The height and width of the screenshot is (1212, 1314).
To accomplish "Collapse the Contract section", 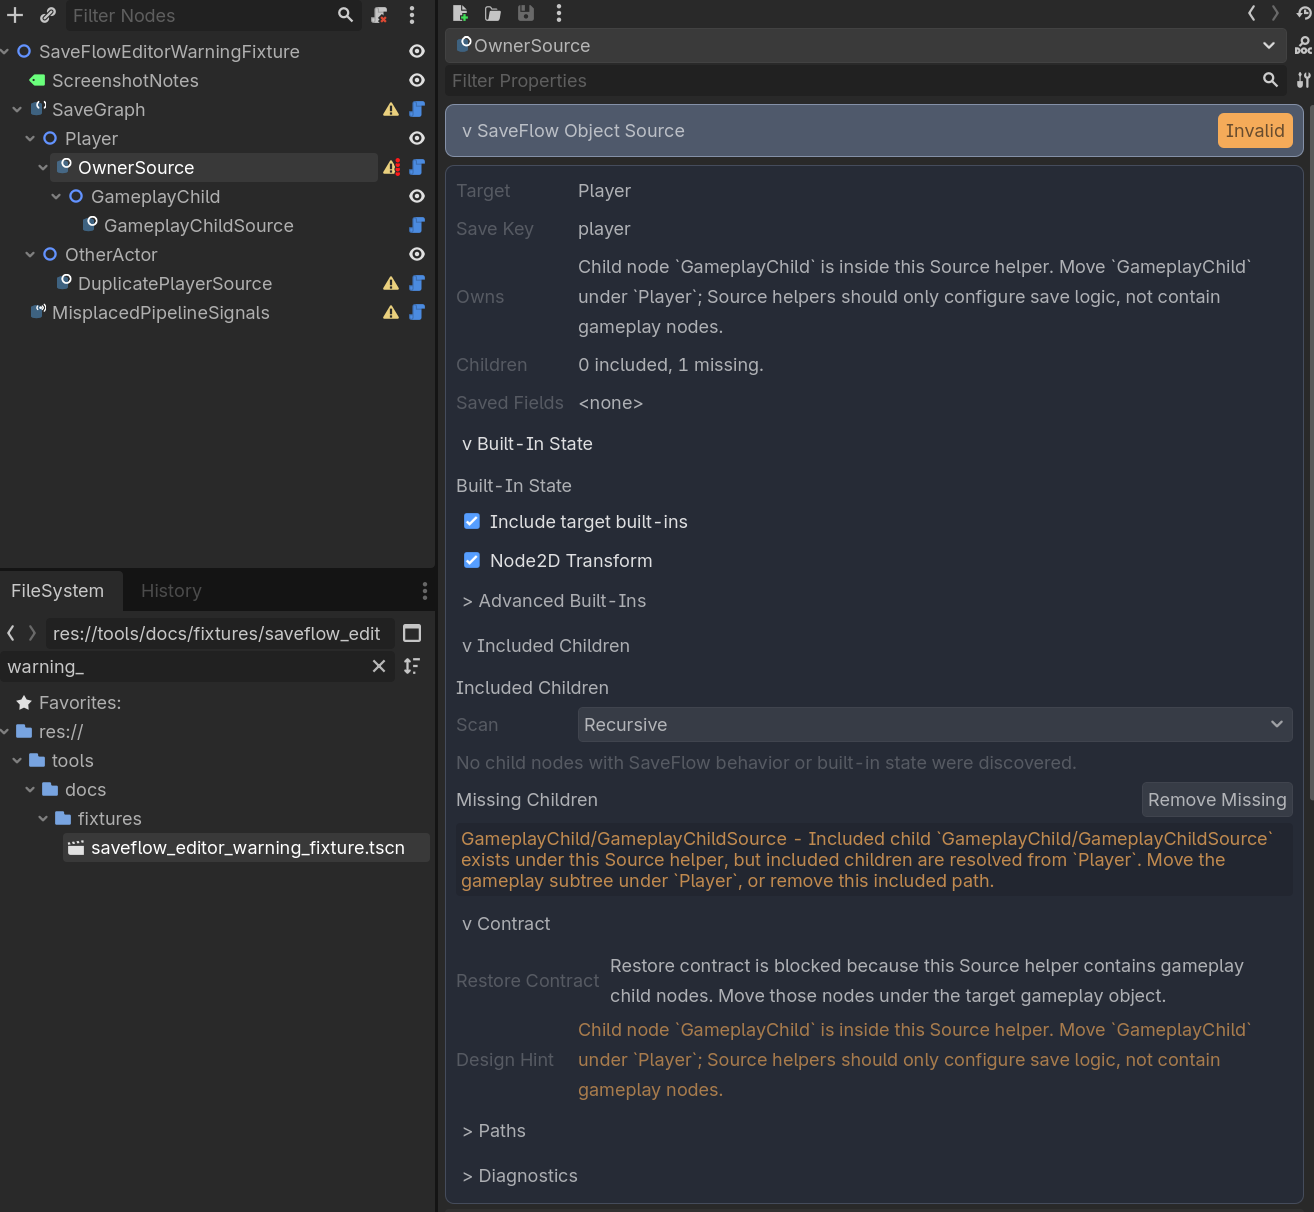I will tap(506, 923).
